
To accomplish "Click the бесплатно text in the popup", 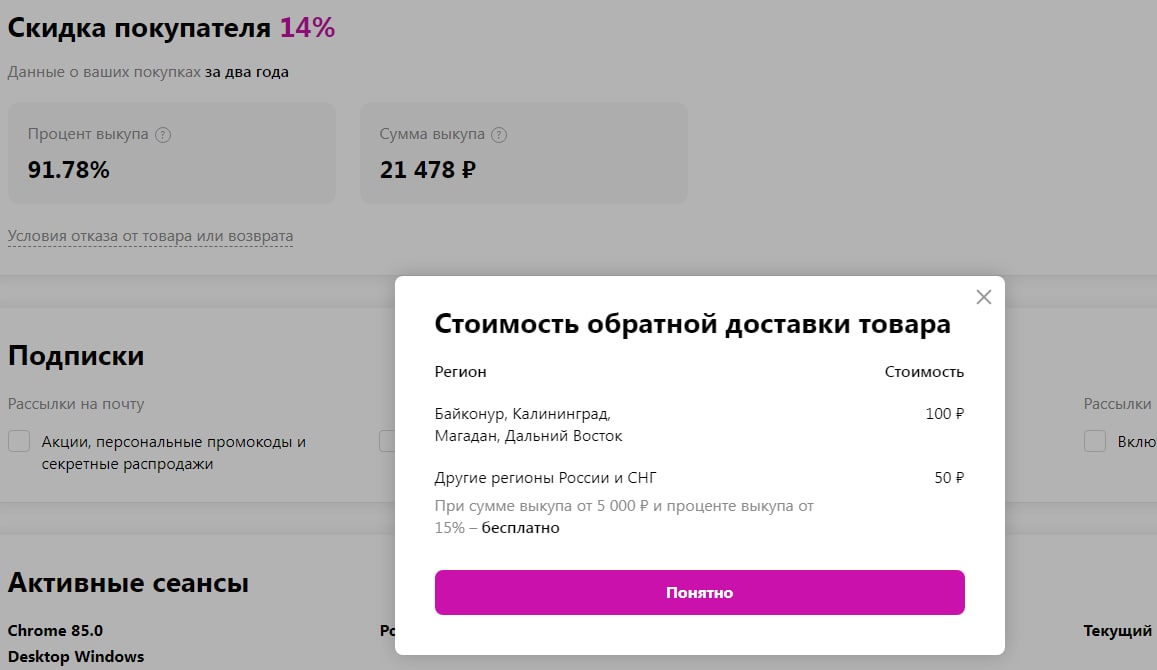I will point(520,528).
